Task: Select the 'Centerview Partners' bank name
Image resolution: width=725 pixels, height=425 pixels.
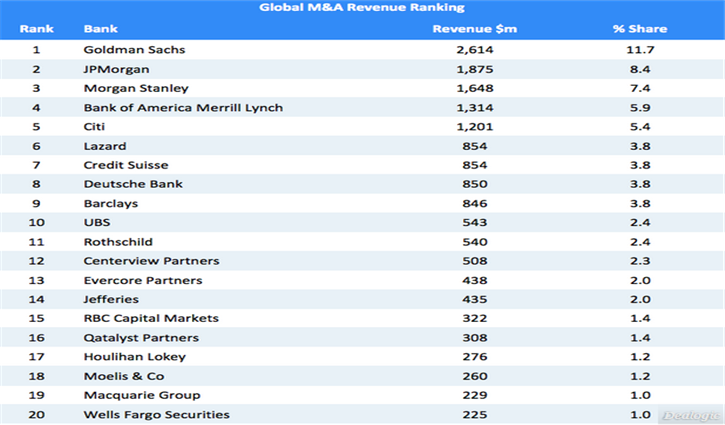Action: click(151, 261)
